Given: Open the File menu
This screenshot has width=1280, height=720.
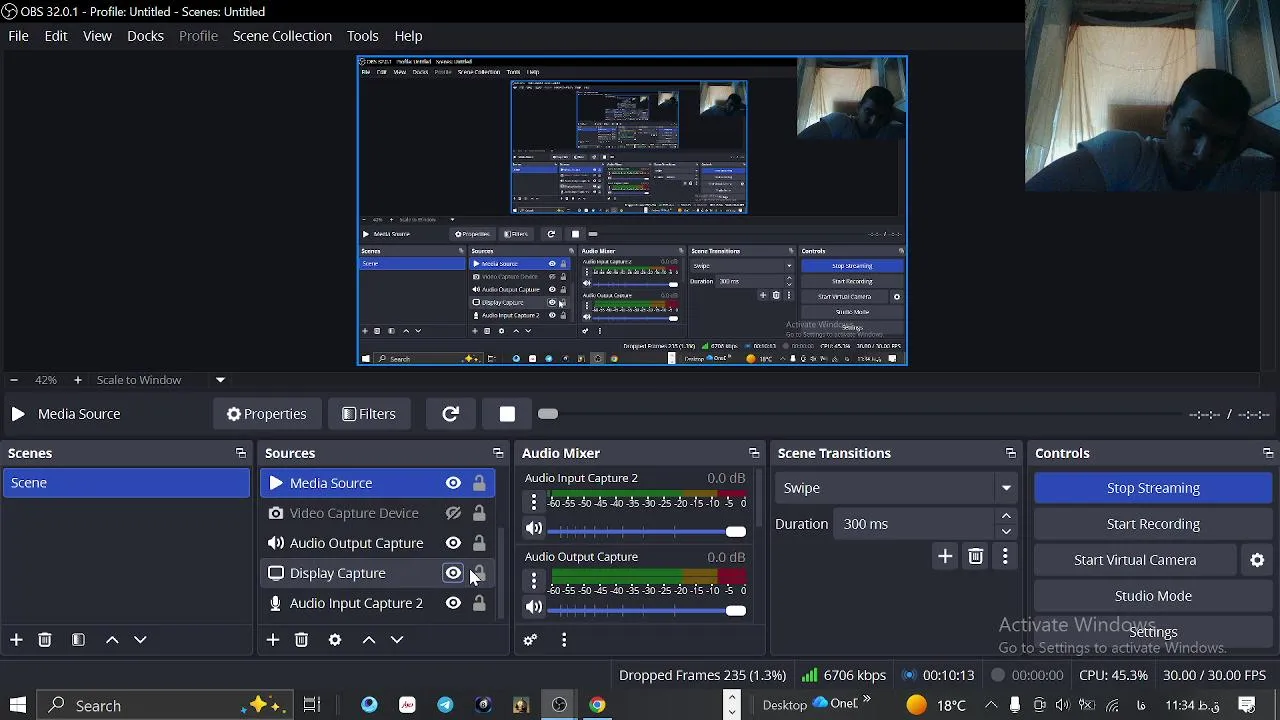Looking at the screenshot, I should coord(18,36).
